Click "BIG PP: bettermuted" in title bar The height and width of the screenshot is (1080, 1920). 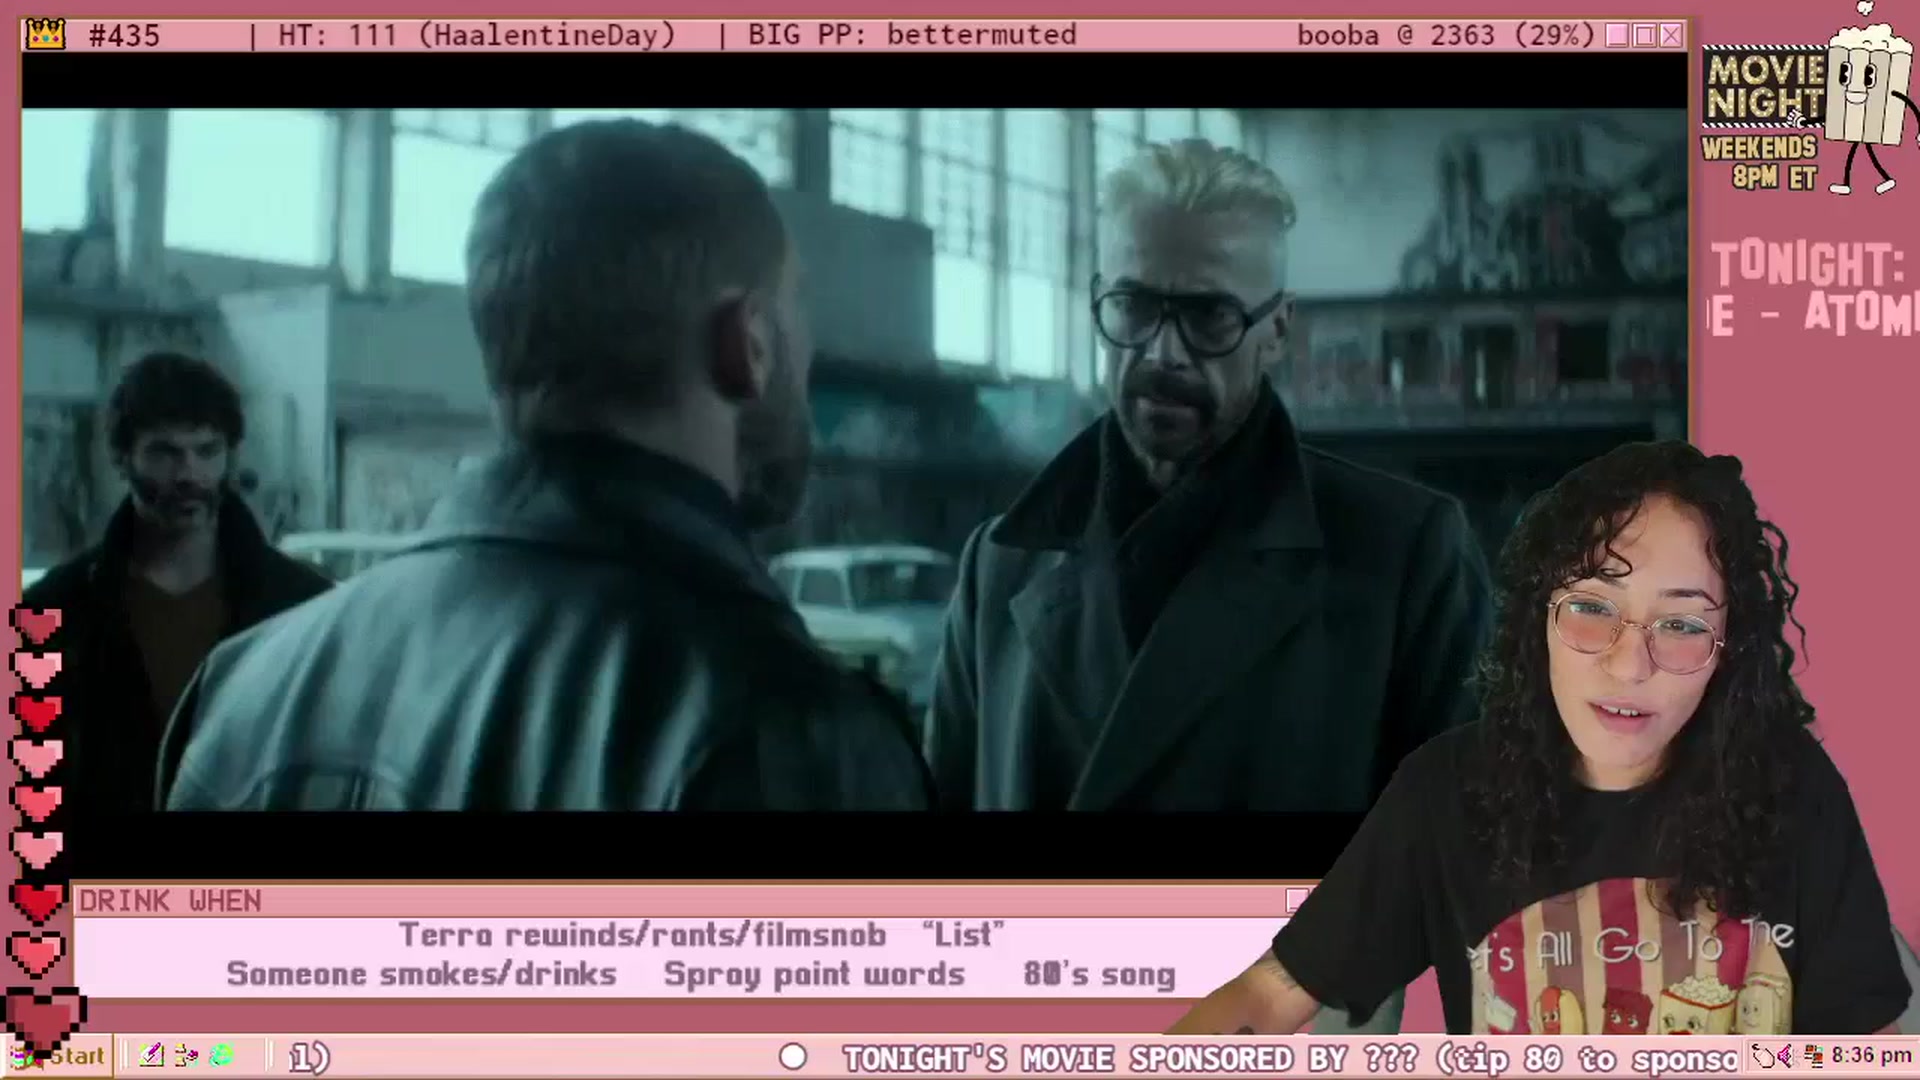(x=912, y=35)
